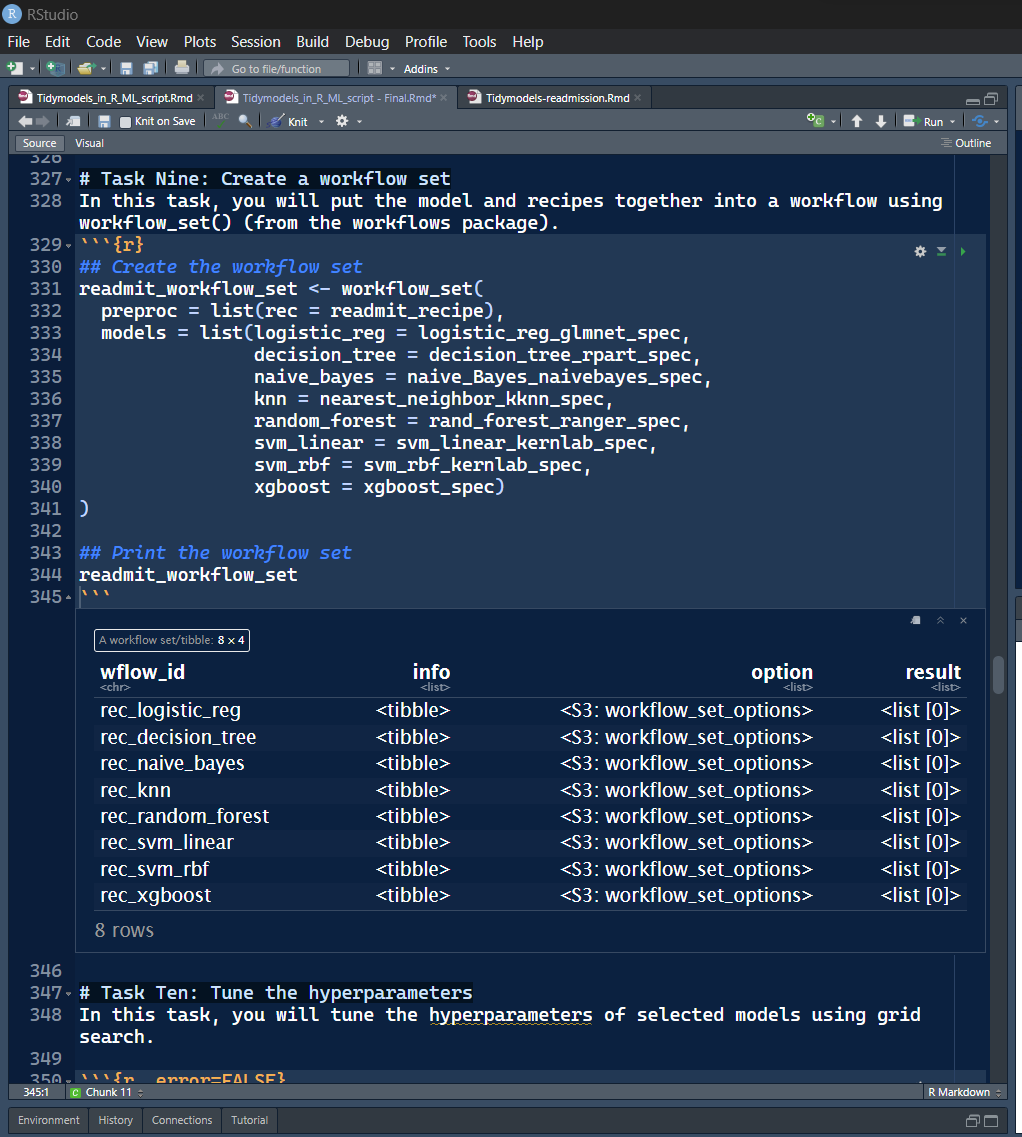The image size is (1022, 1137).
Task: Switch to Tidymodels_in_R_ML_script.Rmd tab
Action: coord(114,98)
